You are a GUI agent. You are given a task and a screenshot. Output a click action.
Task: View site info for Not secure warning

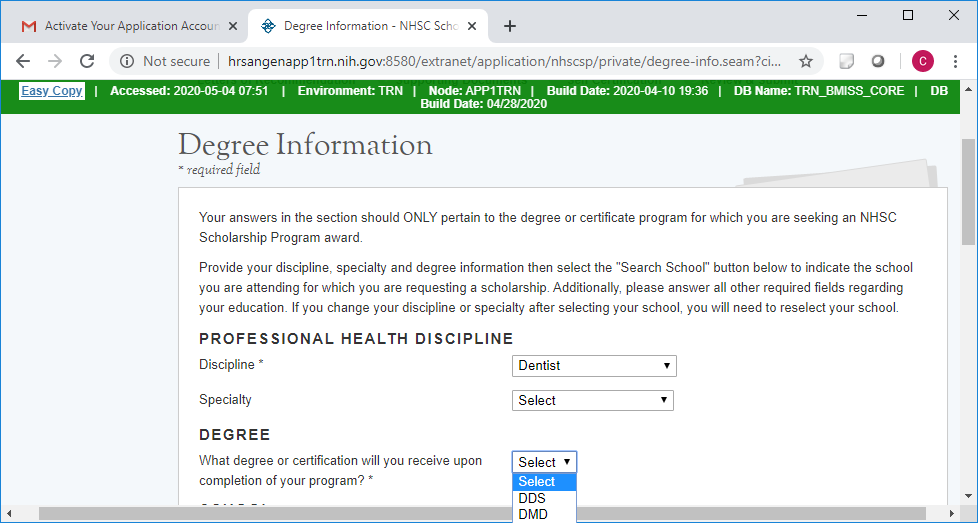pyautogui.click(x=165, y=61)
